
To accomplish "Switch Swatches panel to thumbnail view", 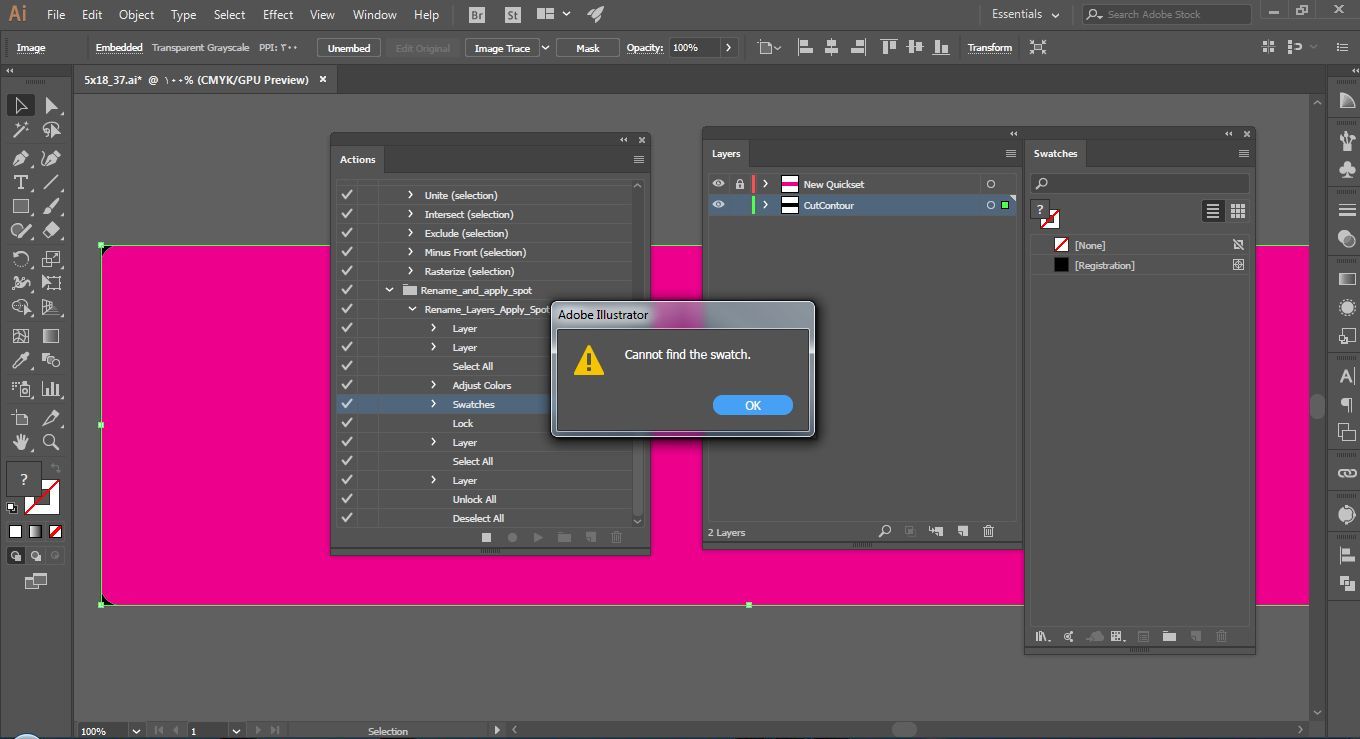I will 1238,211.
